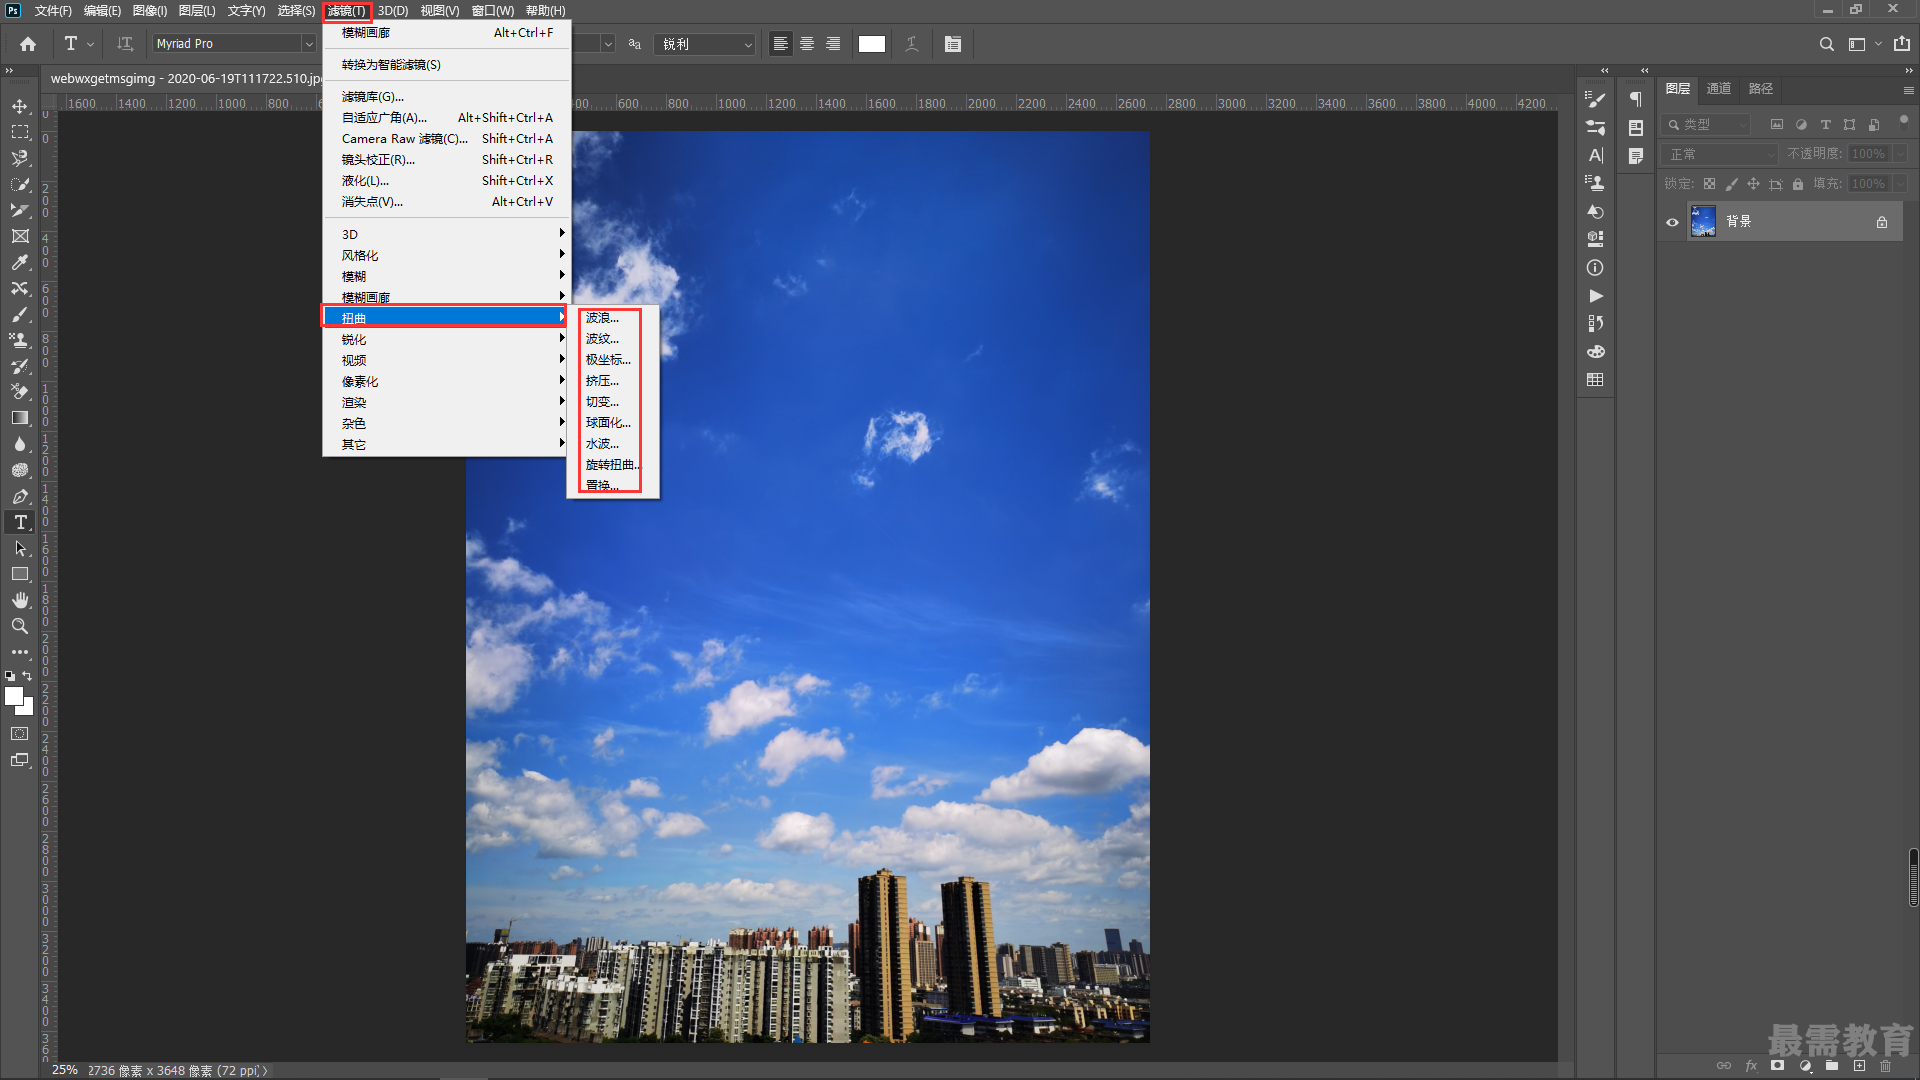Image resolution: width=1920 pixels, height=1080 pixels.
Task: Click 转换为智能滤镜(S) menu entry
Action: (446, 65)
